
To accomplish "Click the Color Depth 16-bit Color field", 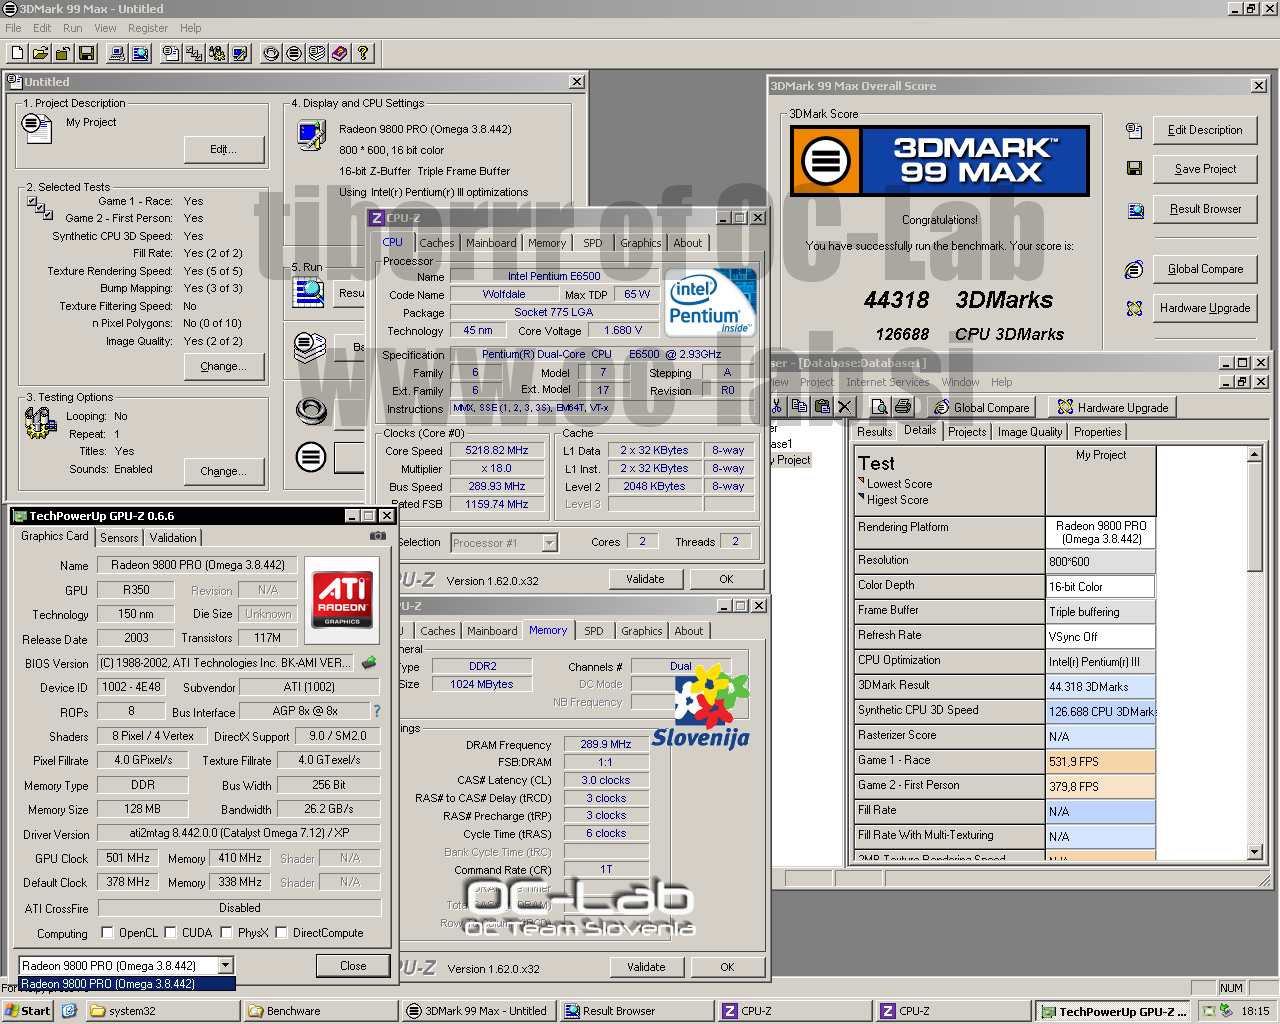I will [1100, 586].
